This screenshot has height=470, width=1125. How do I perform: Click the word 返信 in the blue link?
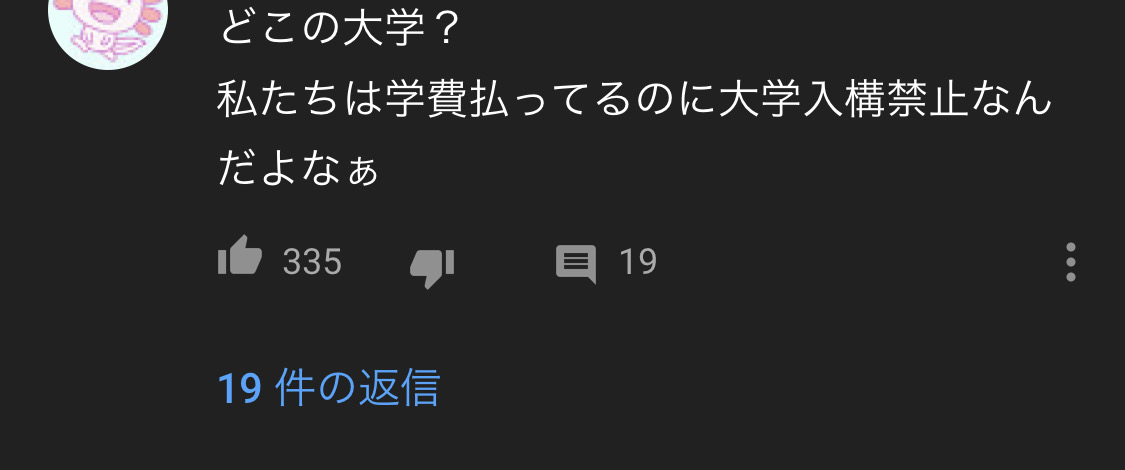(x=399, y=387)
